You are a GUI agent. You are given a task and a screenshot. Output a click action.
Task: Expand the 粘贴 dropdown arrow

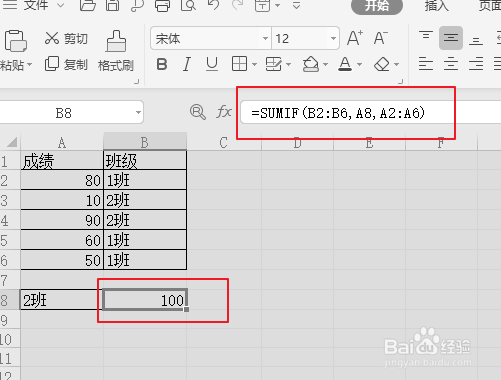[30, 64]
